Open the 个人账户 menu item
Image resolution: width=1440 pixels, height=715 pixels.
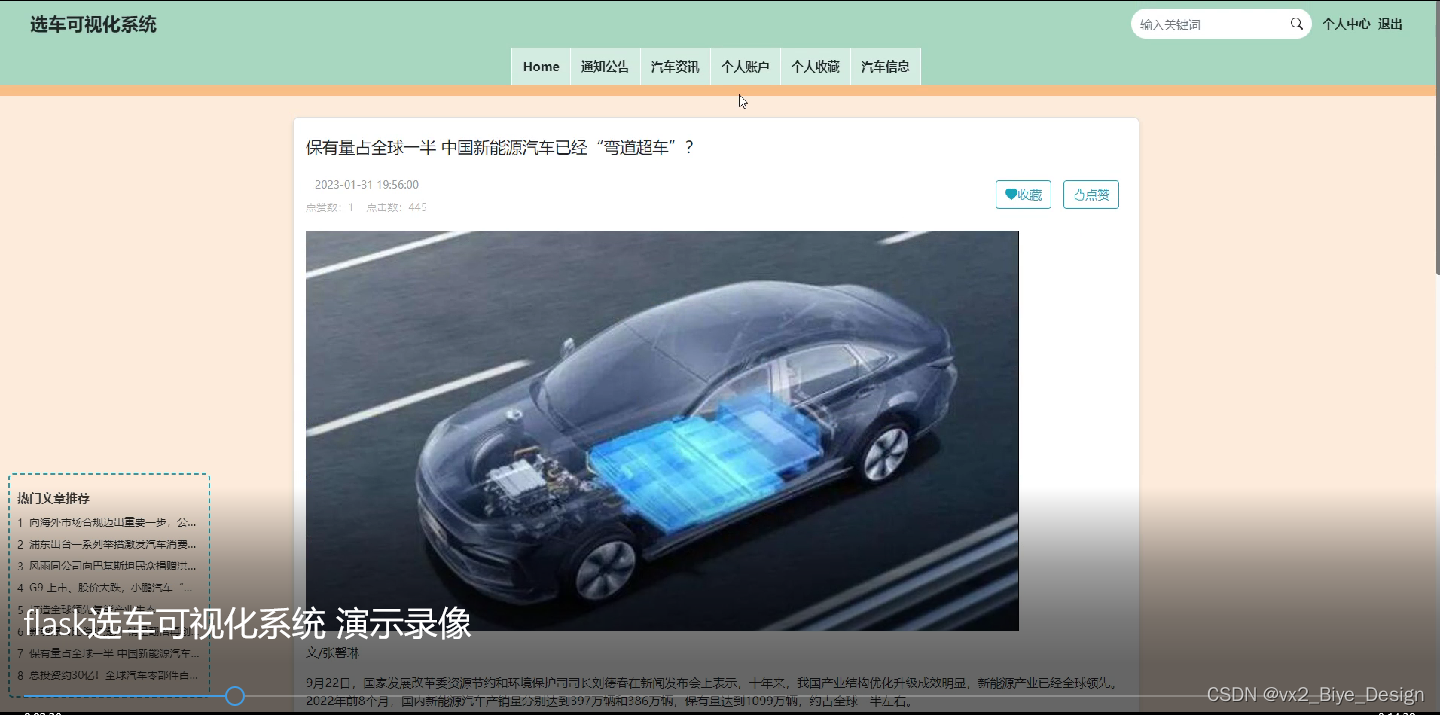(745, 67)
